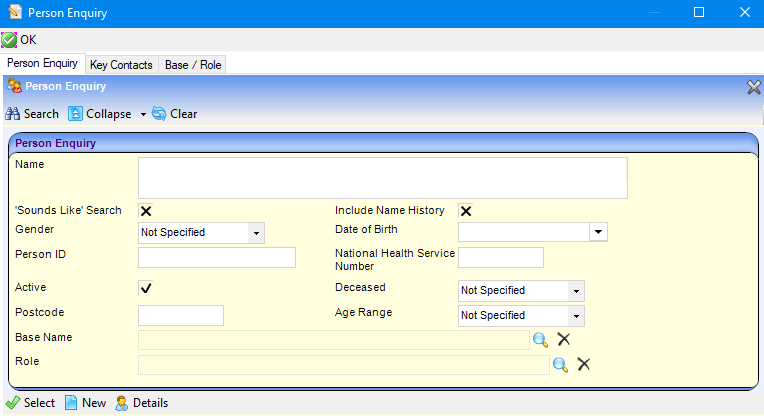Toggle the 'Sounds Like' Search checkbox
The image size is (764, 416).
pos(146,211)
